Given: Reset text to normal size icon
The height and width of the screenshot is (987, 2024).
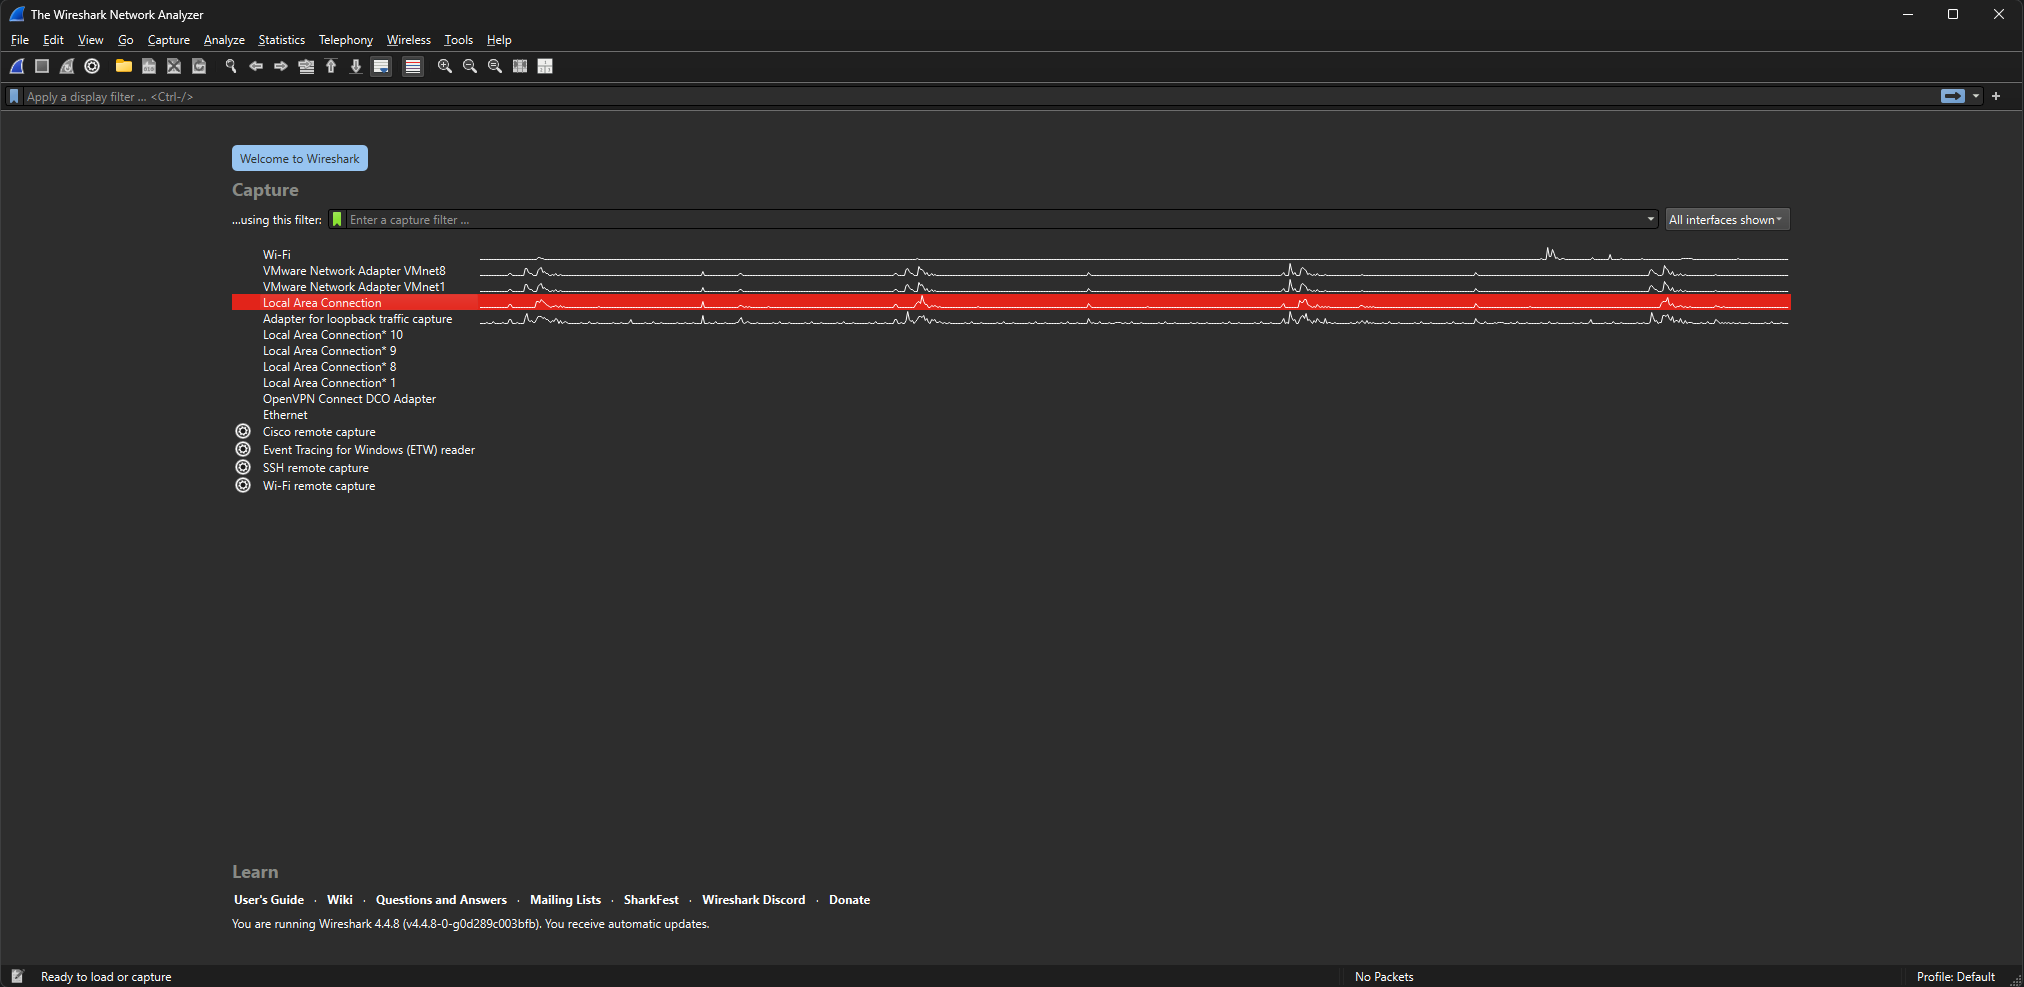Looking at the screenshot, I should pyautogui.click(x=495, y=66).
